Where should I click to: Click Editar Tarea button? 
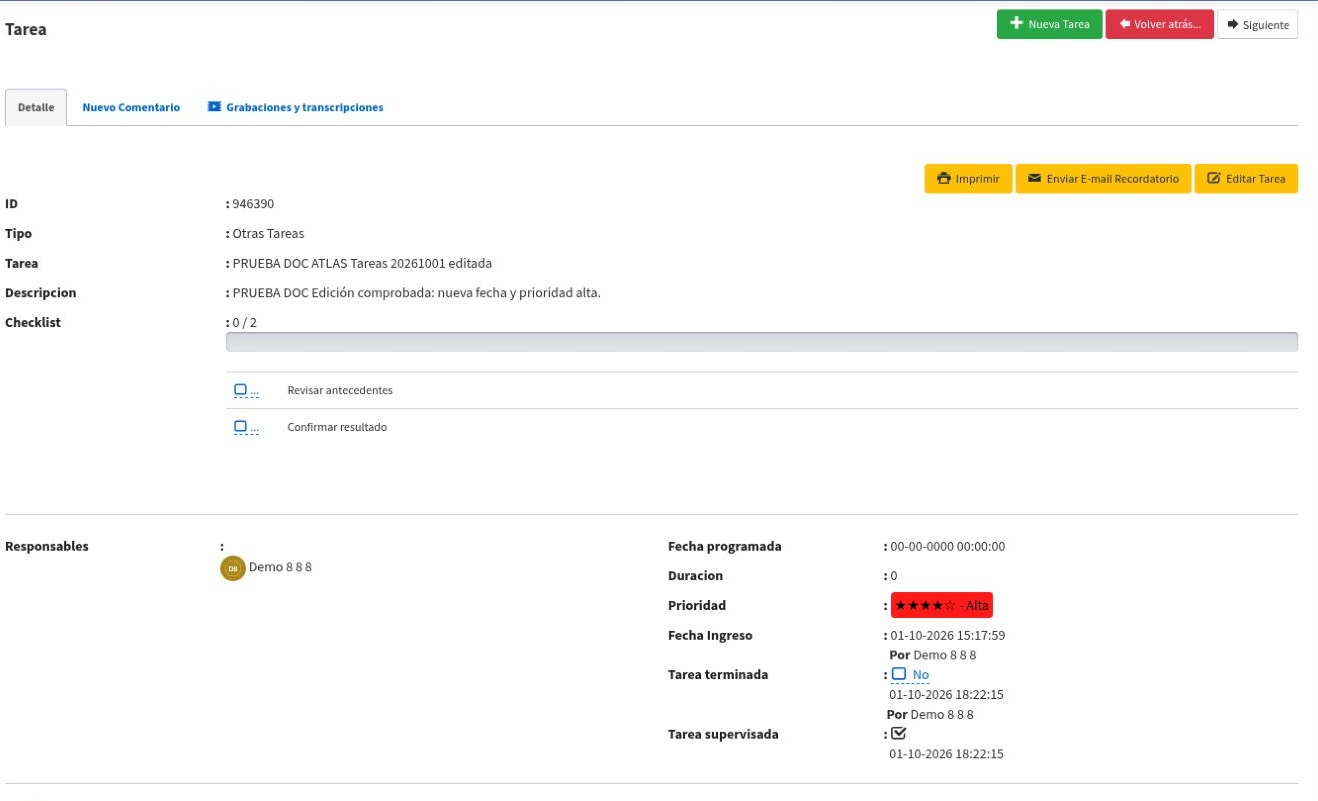click(x=1246, y=179)
